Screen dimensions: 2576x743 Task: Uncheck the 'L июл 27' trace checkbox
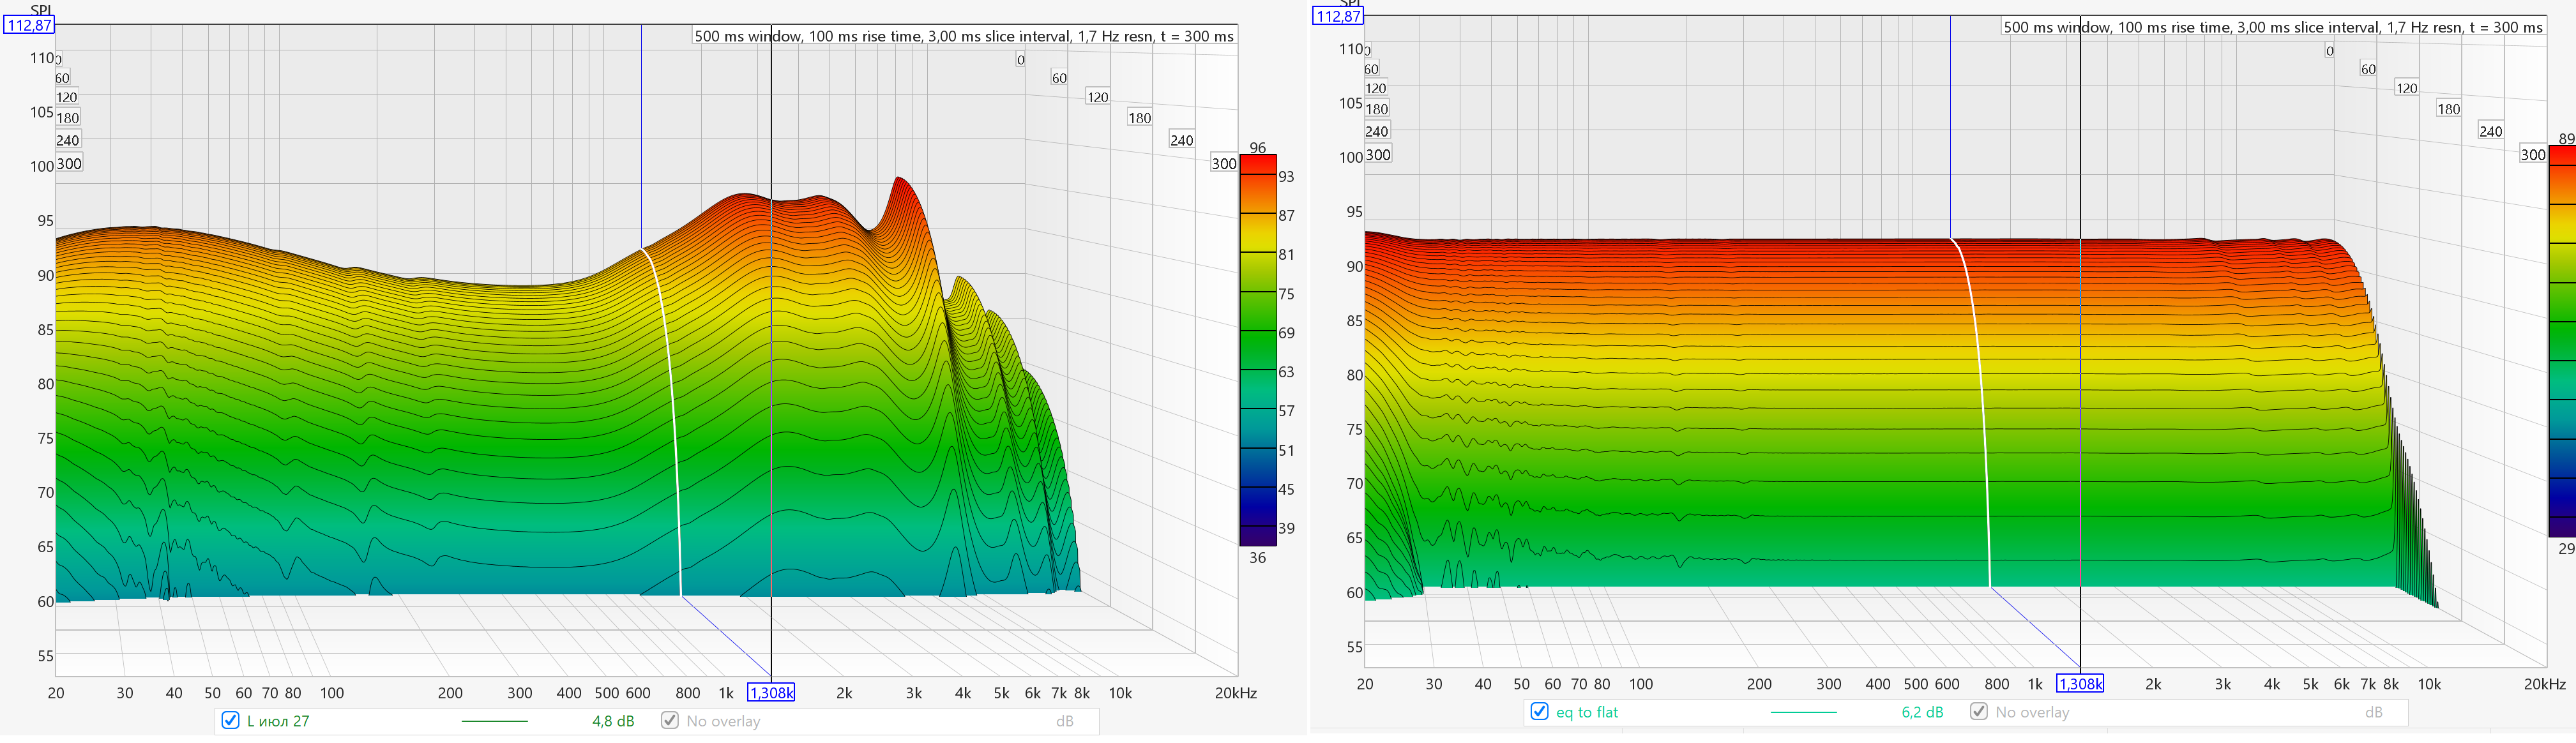[230, 720]
